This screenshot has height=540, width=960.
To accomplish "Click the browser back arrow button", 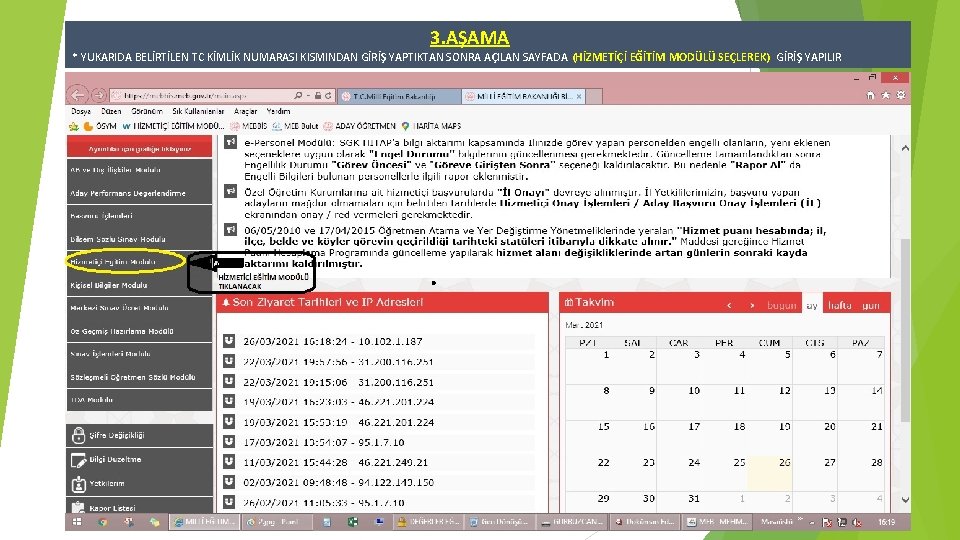I will pos(78,96).
